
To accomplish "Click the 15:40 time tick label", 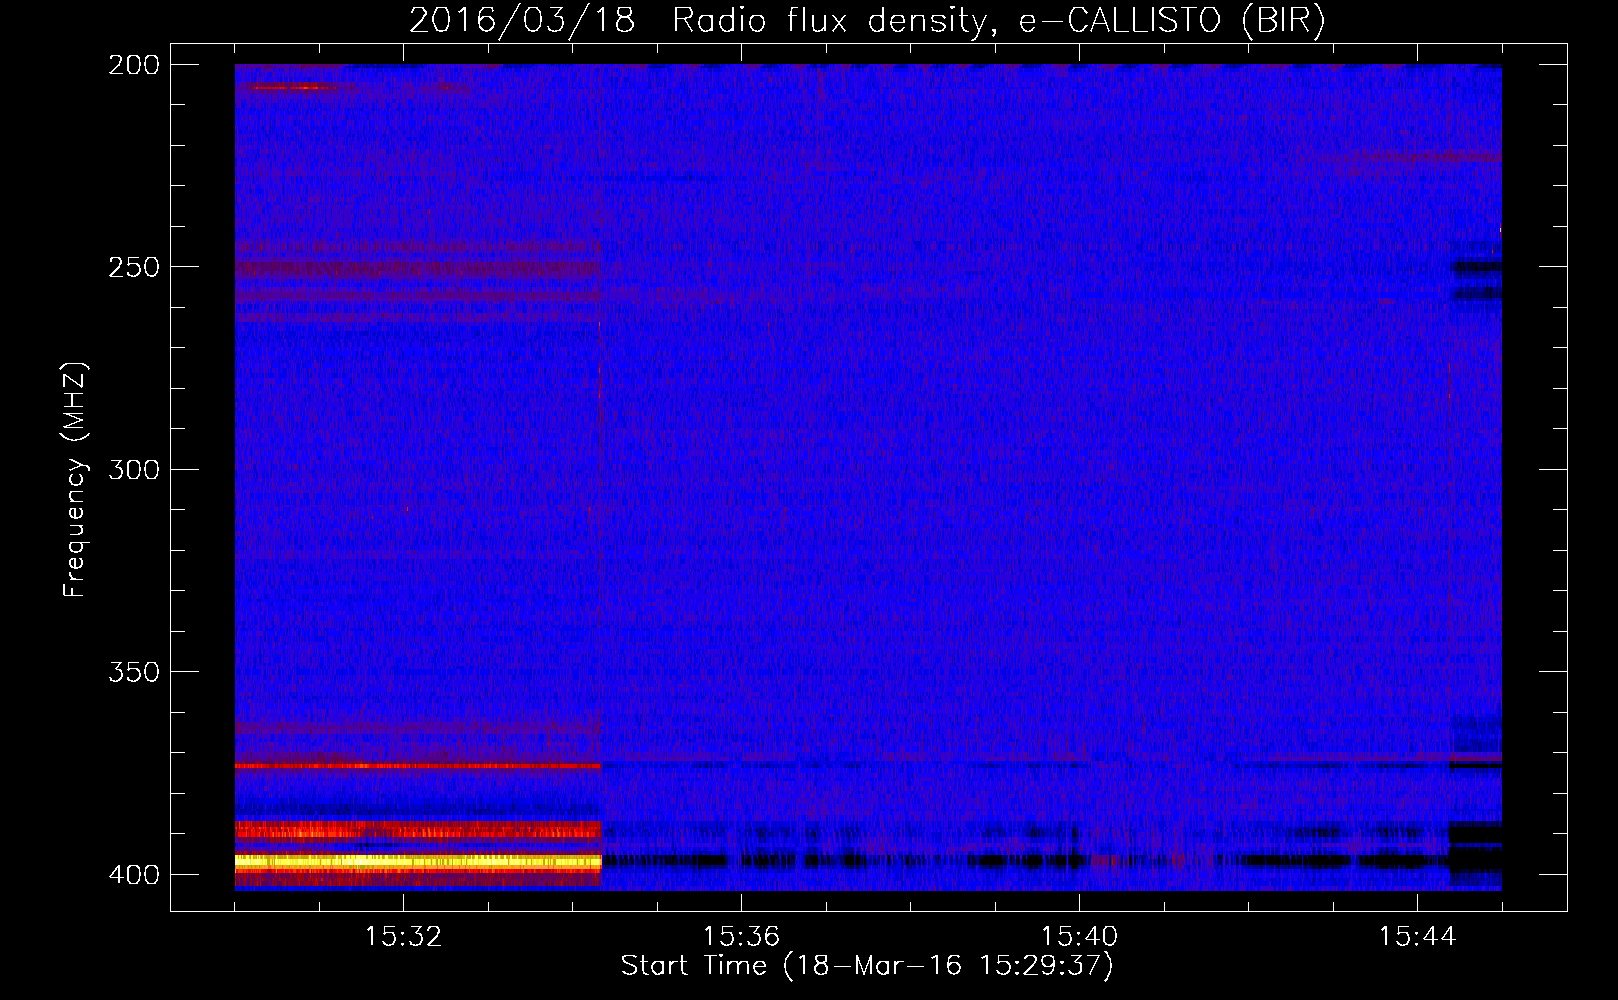I will 1079,937.
